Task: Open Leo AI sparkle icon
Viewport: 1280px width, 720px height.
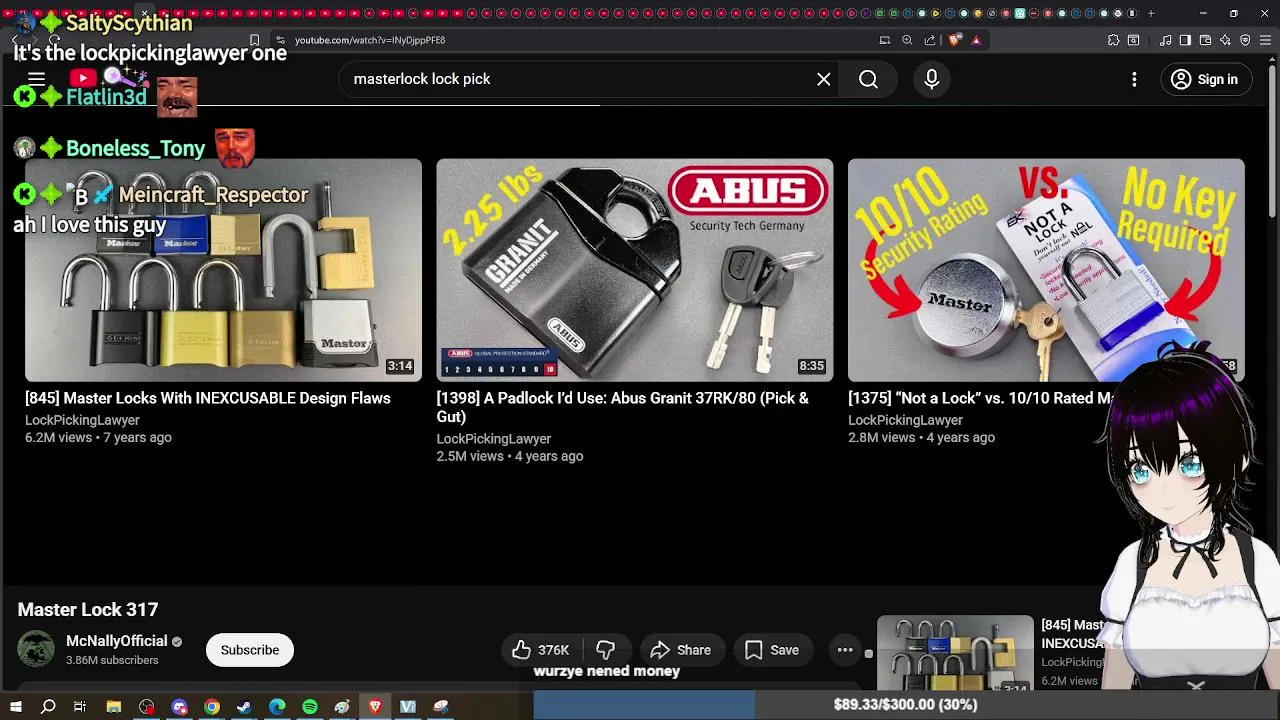Action: [1225, 40]
